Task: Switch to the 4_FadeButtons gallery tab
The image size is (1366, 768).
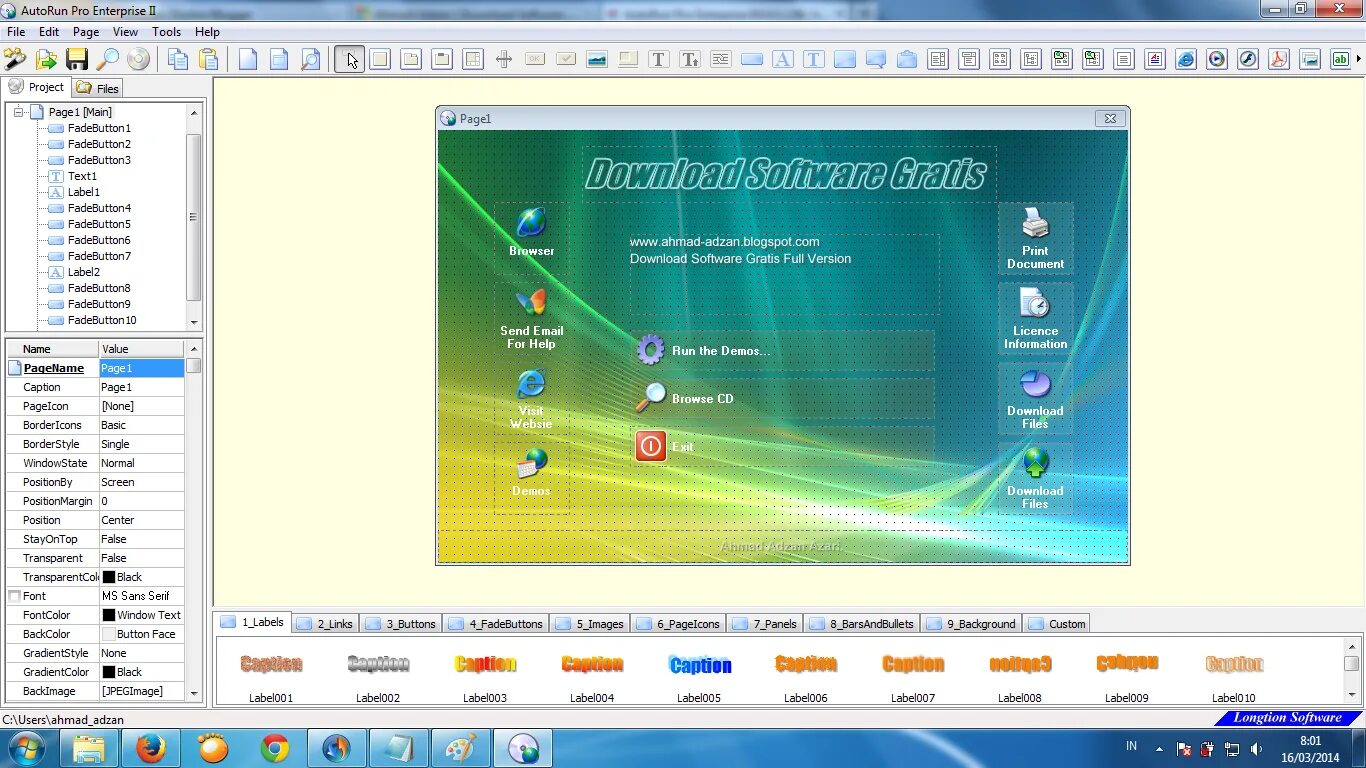Action: [x=495, y=623]
